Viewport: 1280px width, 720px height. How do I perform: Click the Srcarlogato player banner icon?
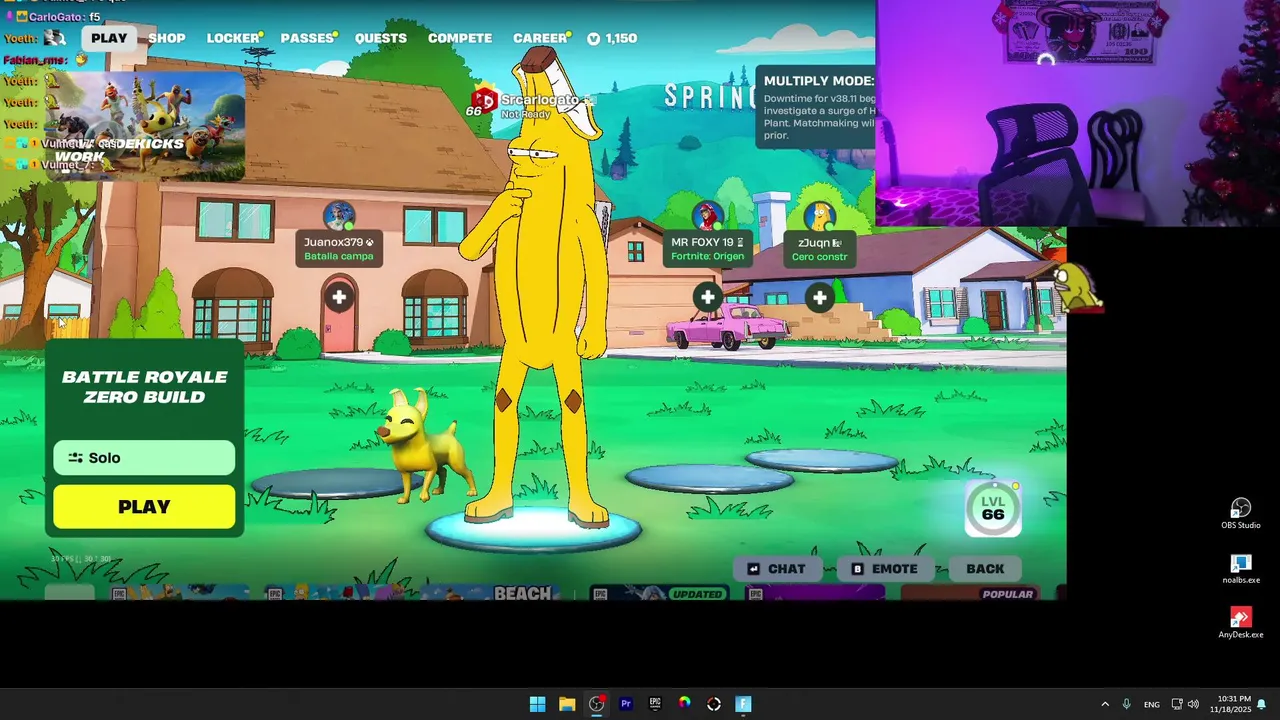click(x=484, y=99)
